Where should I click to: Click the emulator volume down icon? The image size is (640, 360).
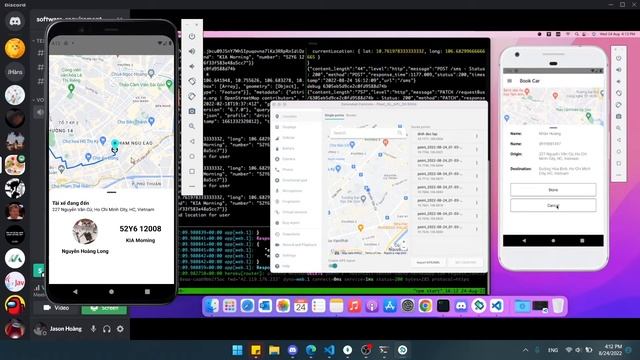(x=192, y=67)
